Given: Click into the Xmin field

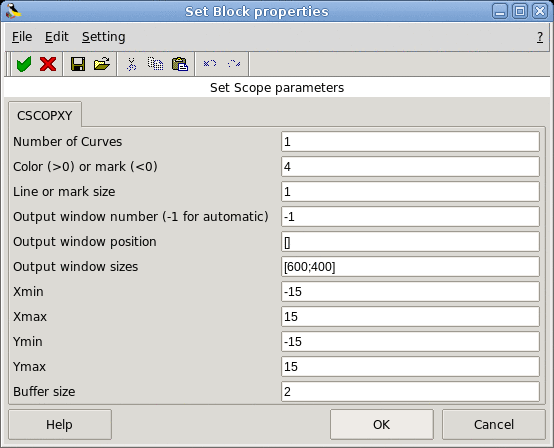Looking at the screenshot, I should [410, 291].
